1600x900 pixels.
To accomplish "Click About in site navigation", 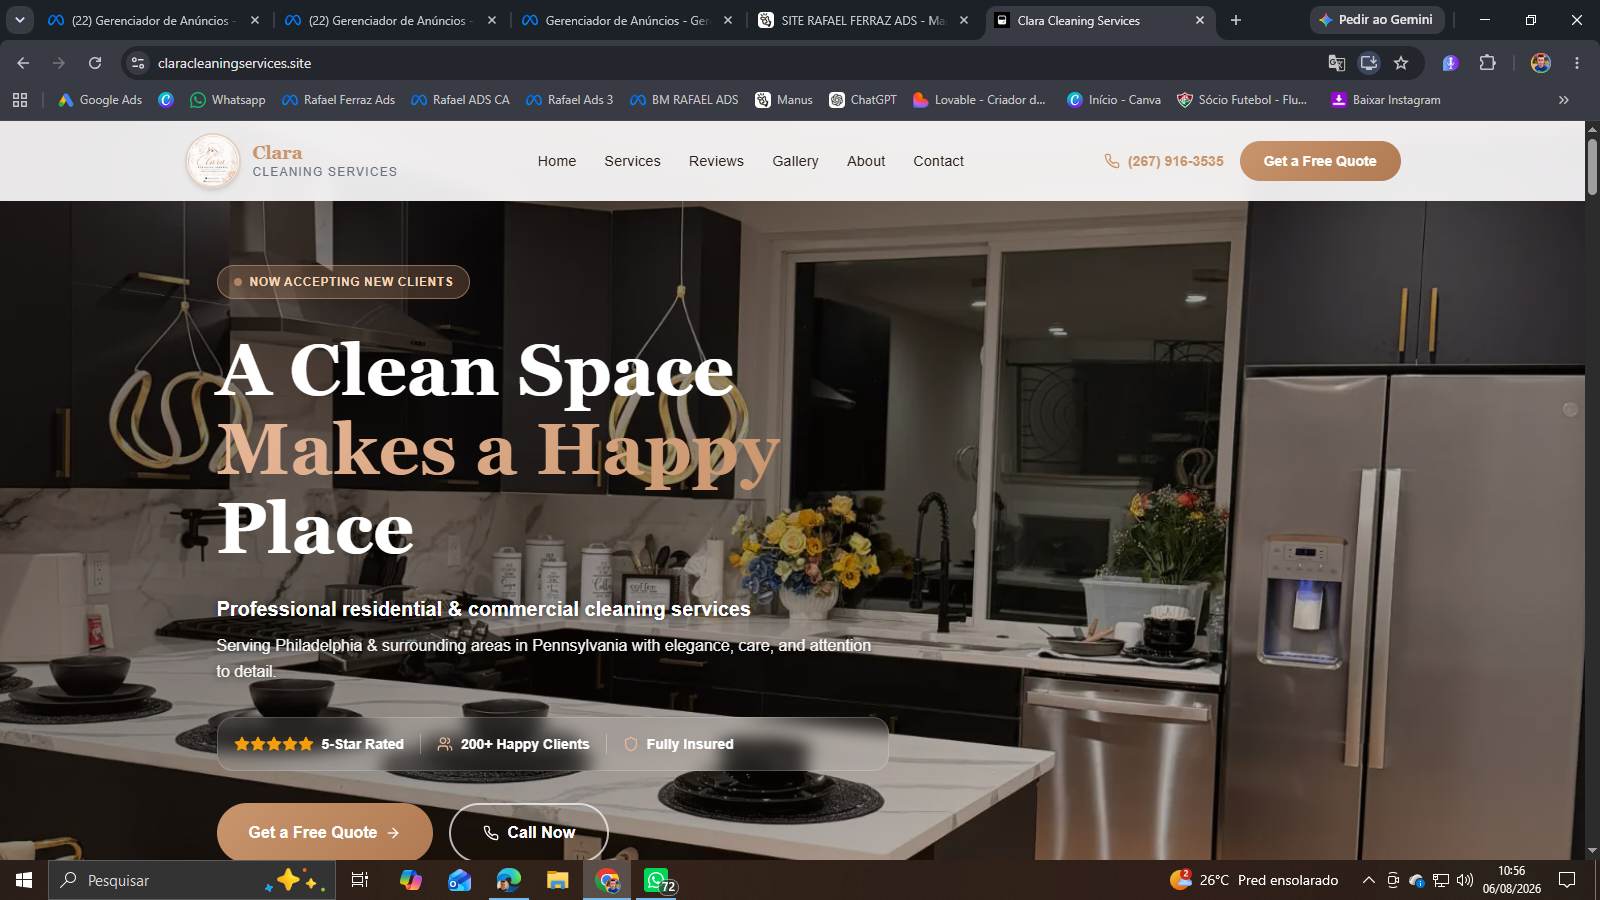I will [x=866, y=161].
